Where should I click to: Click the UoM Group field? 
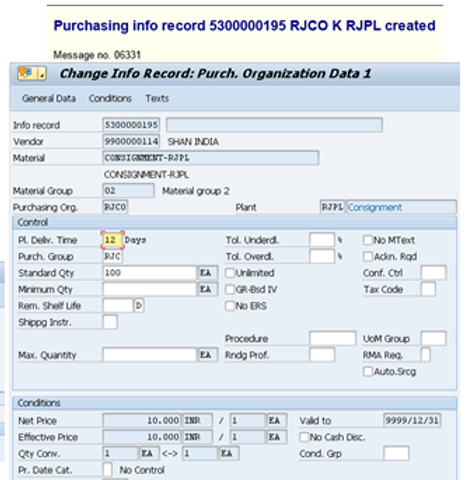(433, 338)
